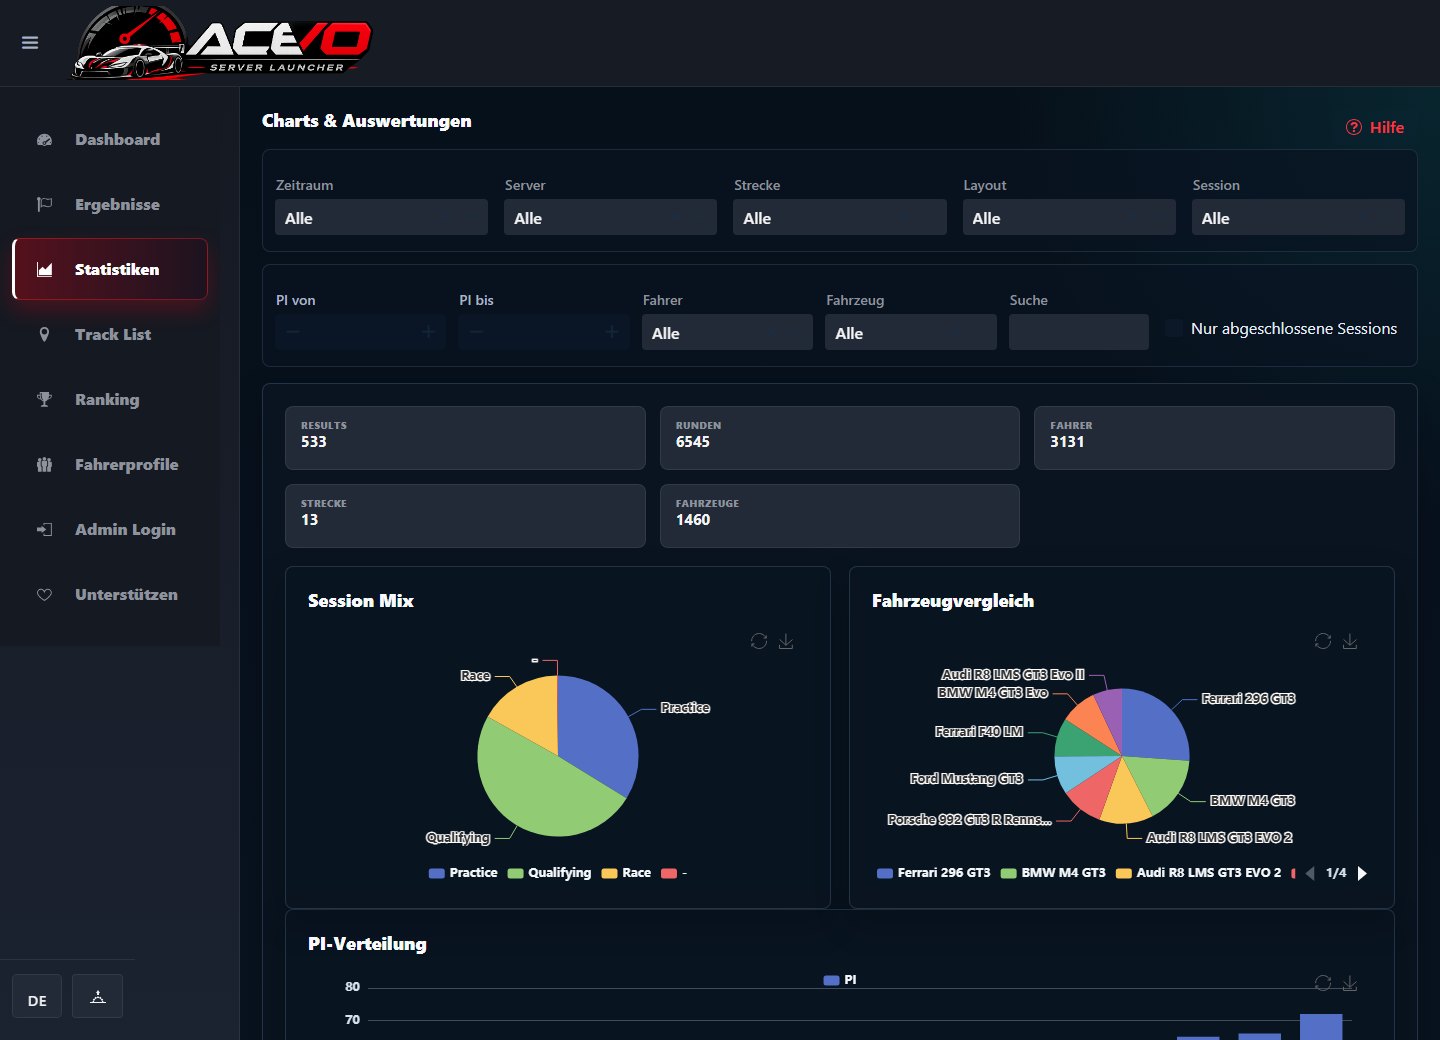The height and width of the screenshot is (1040, 1440).
Task: Focus the Suche search field
Action: click(x=1079, y=332)
